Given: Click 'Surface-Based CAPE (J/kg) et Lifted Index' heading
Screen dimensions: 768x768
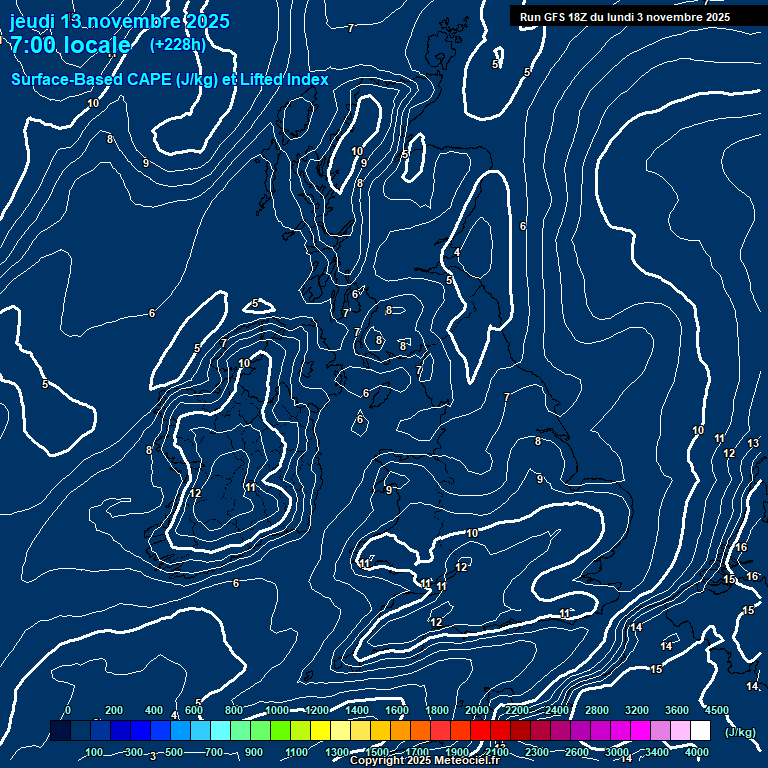Looking at the screenshot, I should coord(169,79).
